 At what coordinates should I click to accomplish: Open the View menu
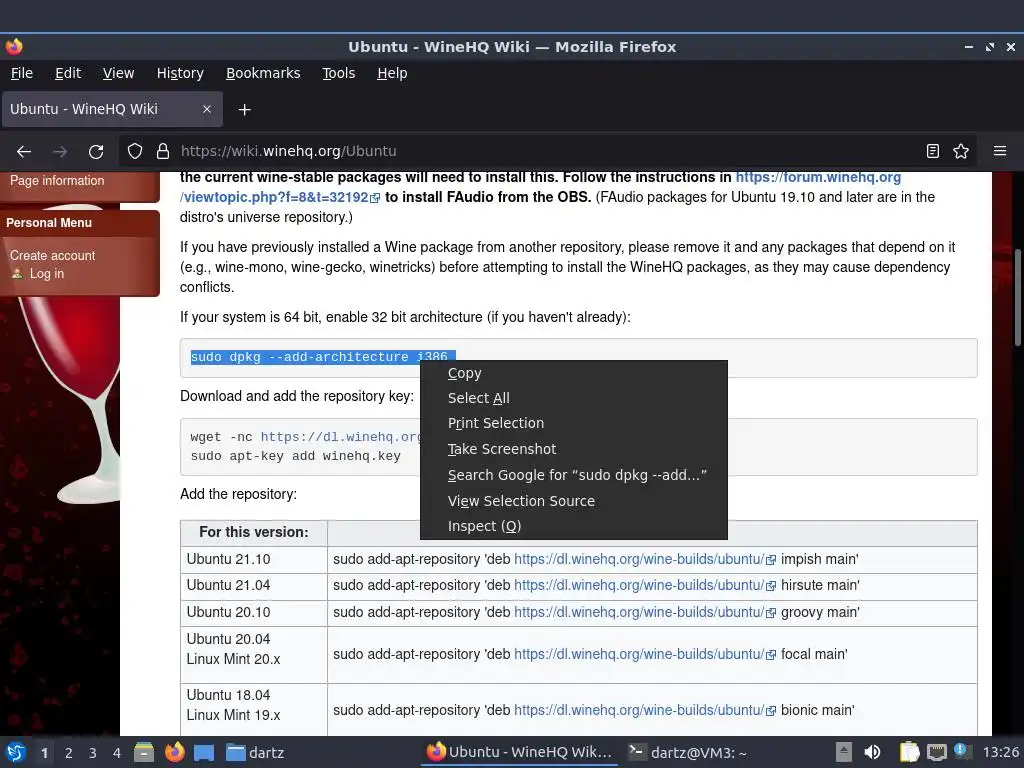click(118, 73)
